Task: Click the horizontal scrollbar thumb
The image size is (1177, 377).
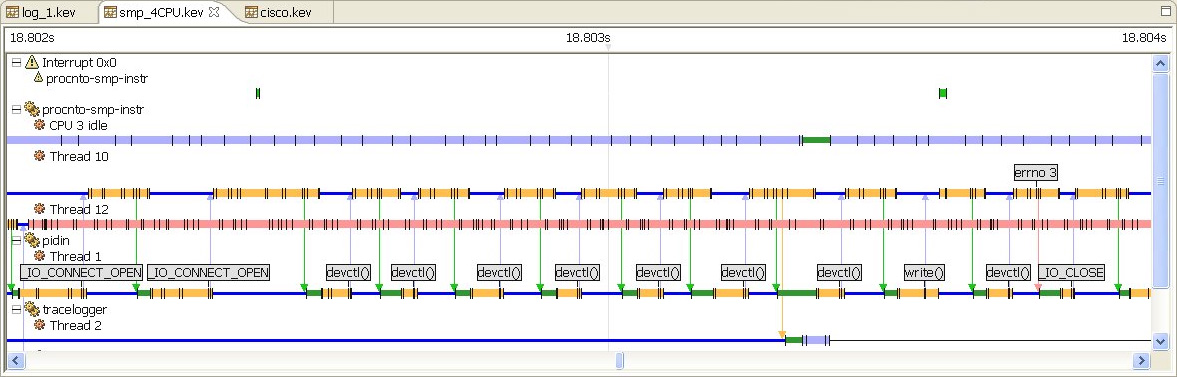Action: click(619, 360)
